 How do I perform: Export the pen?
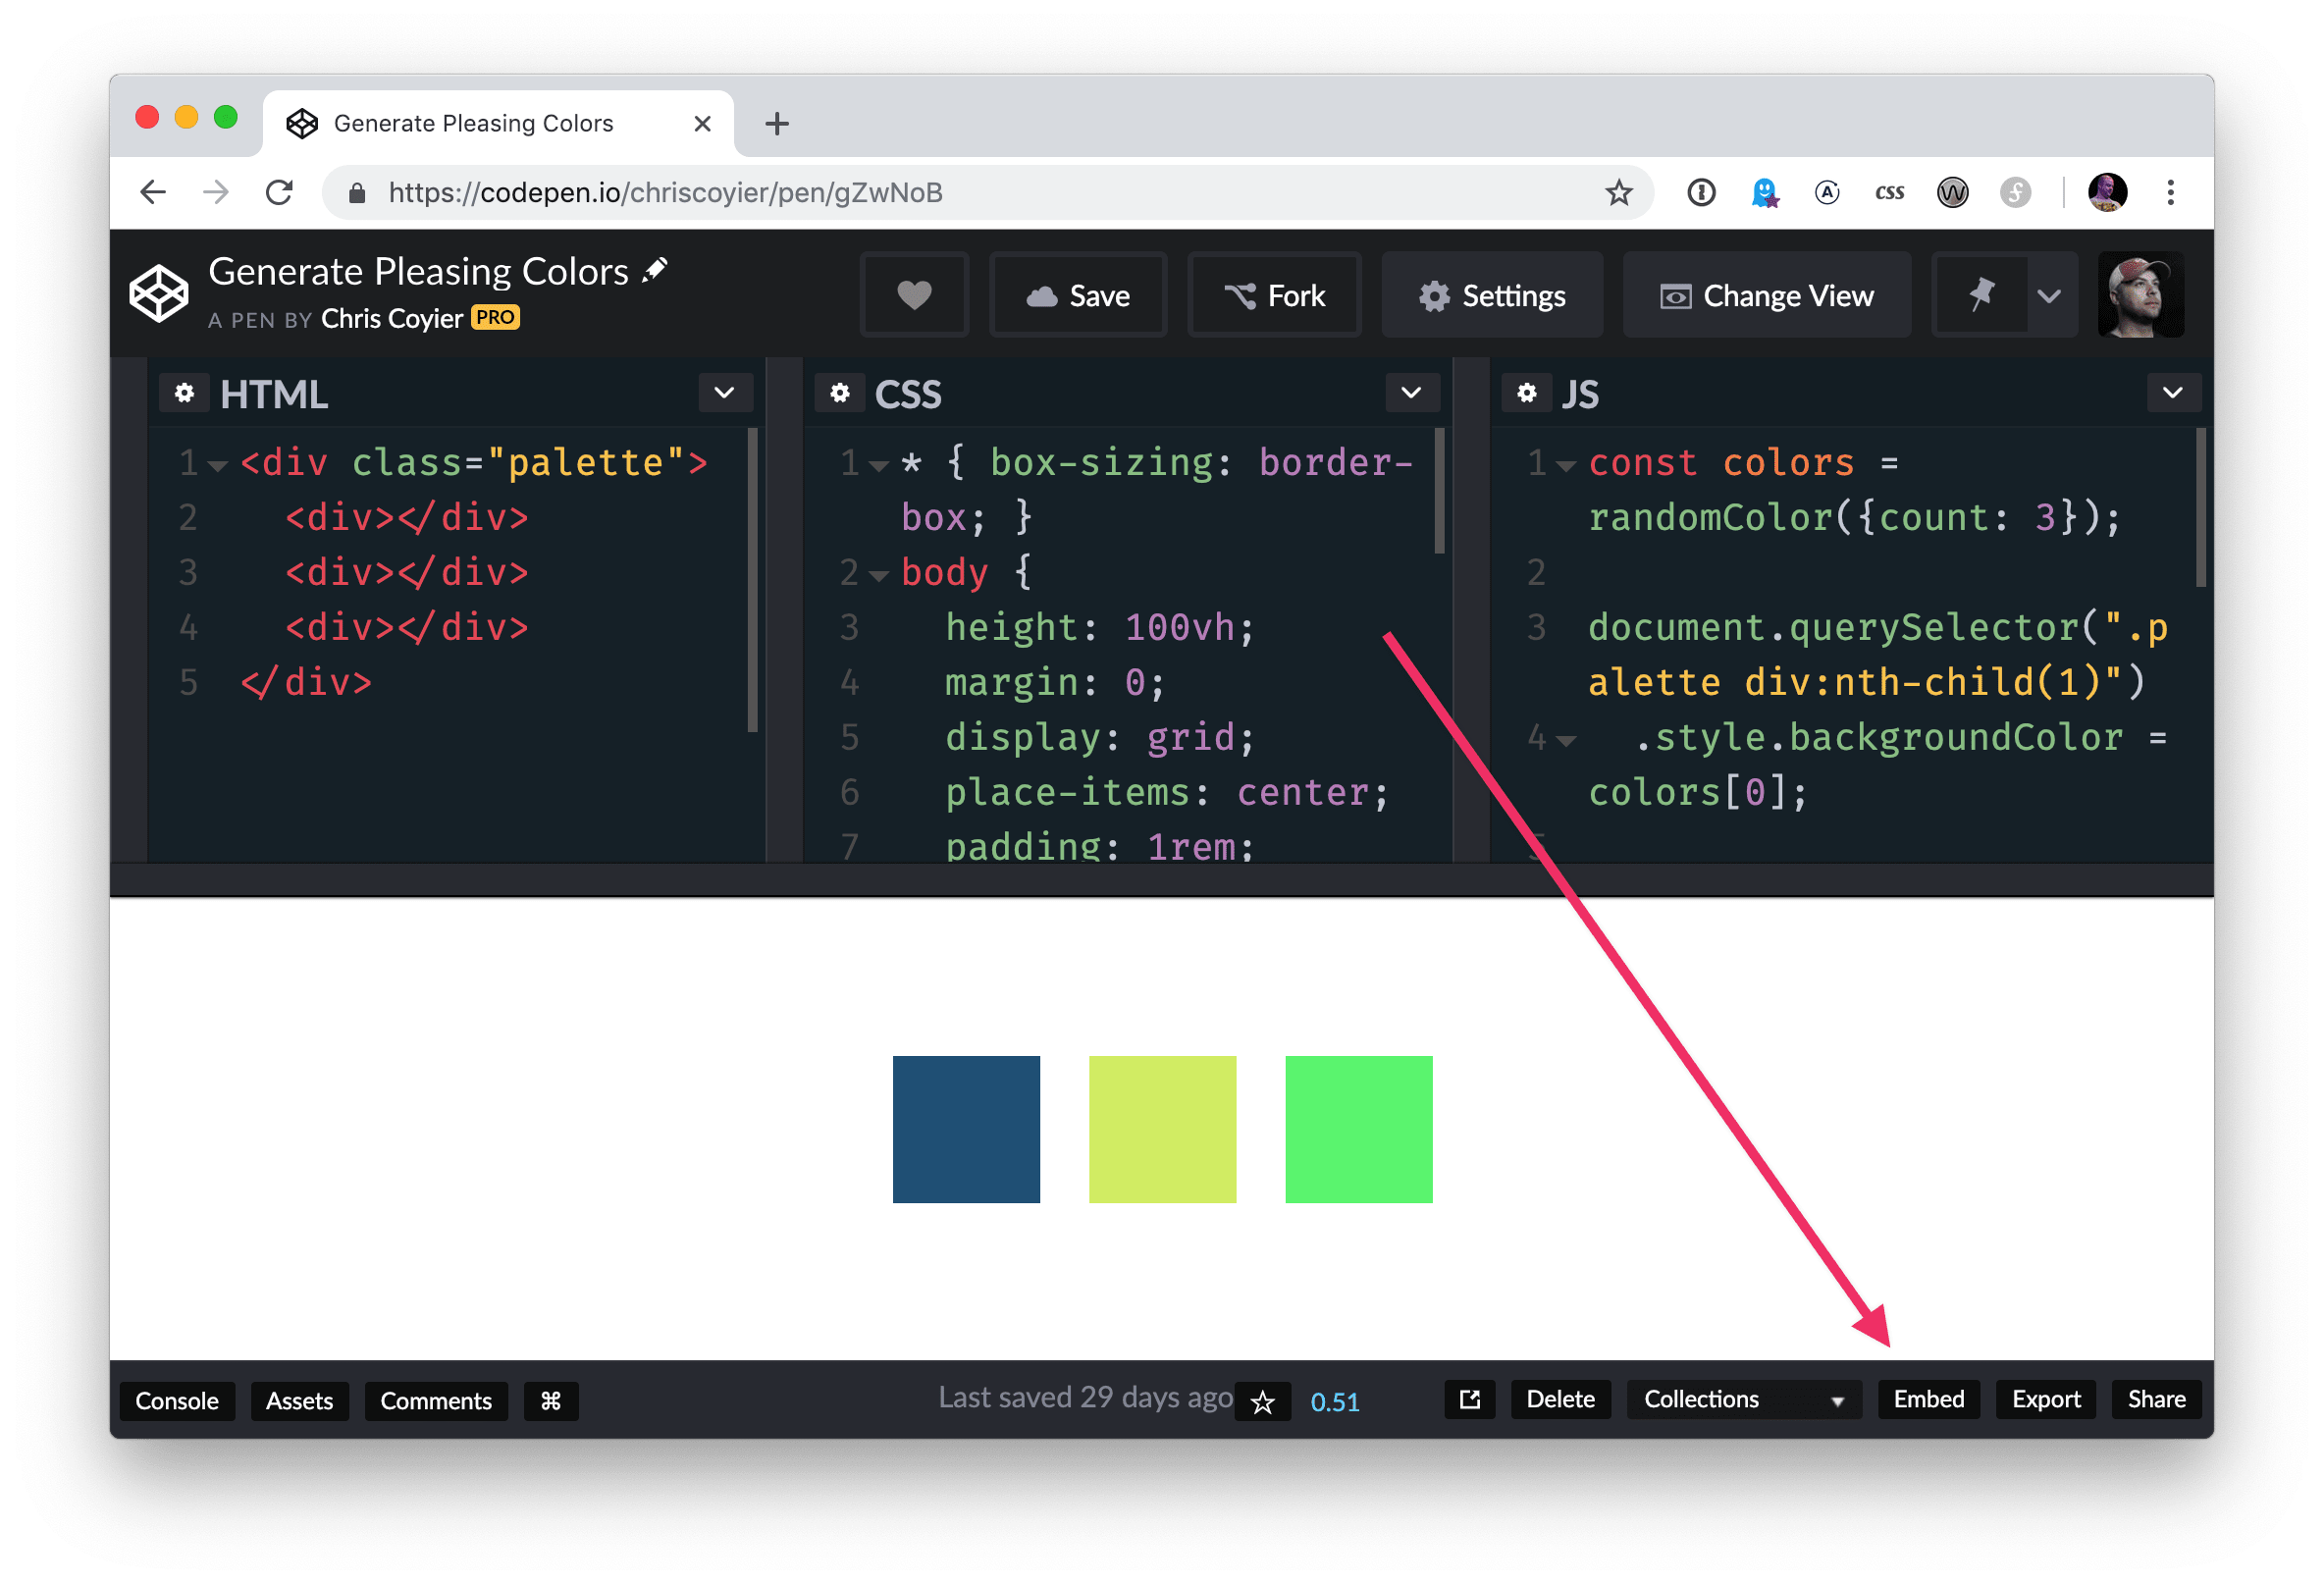2046,1399
